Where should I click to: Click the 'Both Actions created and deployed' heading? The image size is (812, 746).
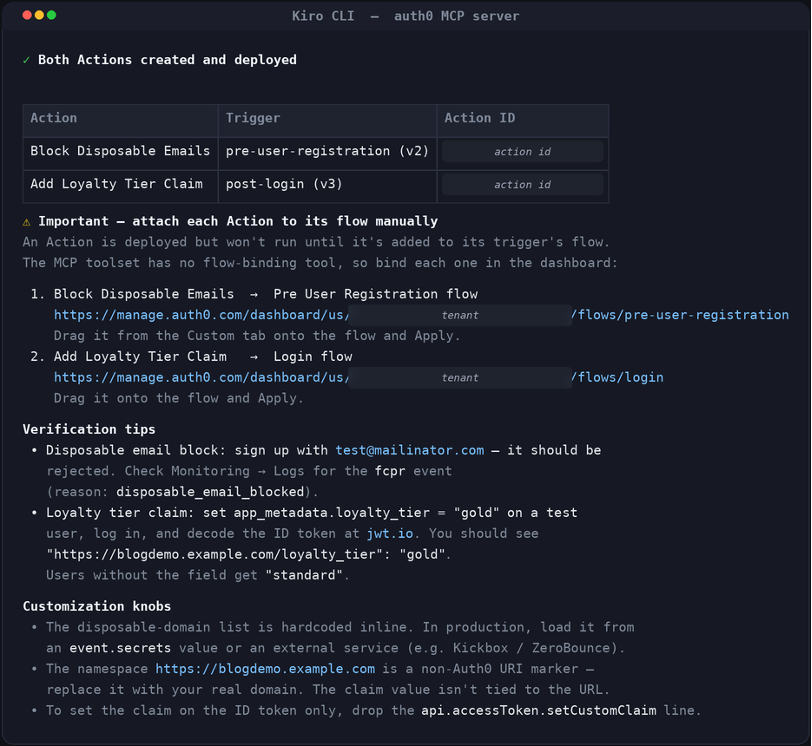click(x=167, y=60)
